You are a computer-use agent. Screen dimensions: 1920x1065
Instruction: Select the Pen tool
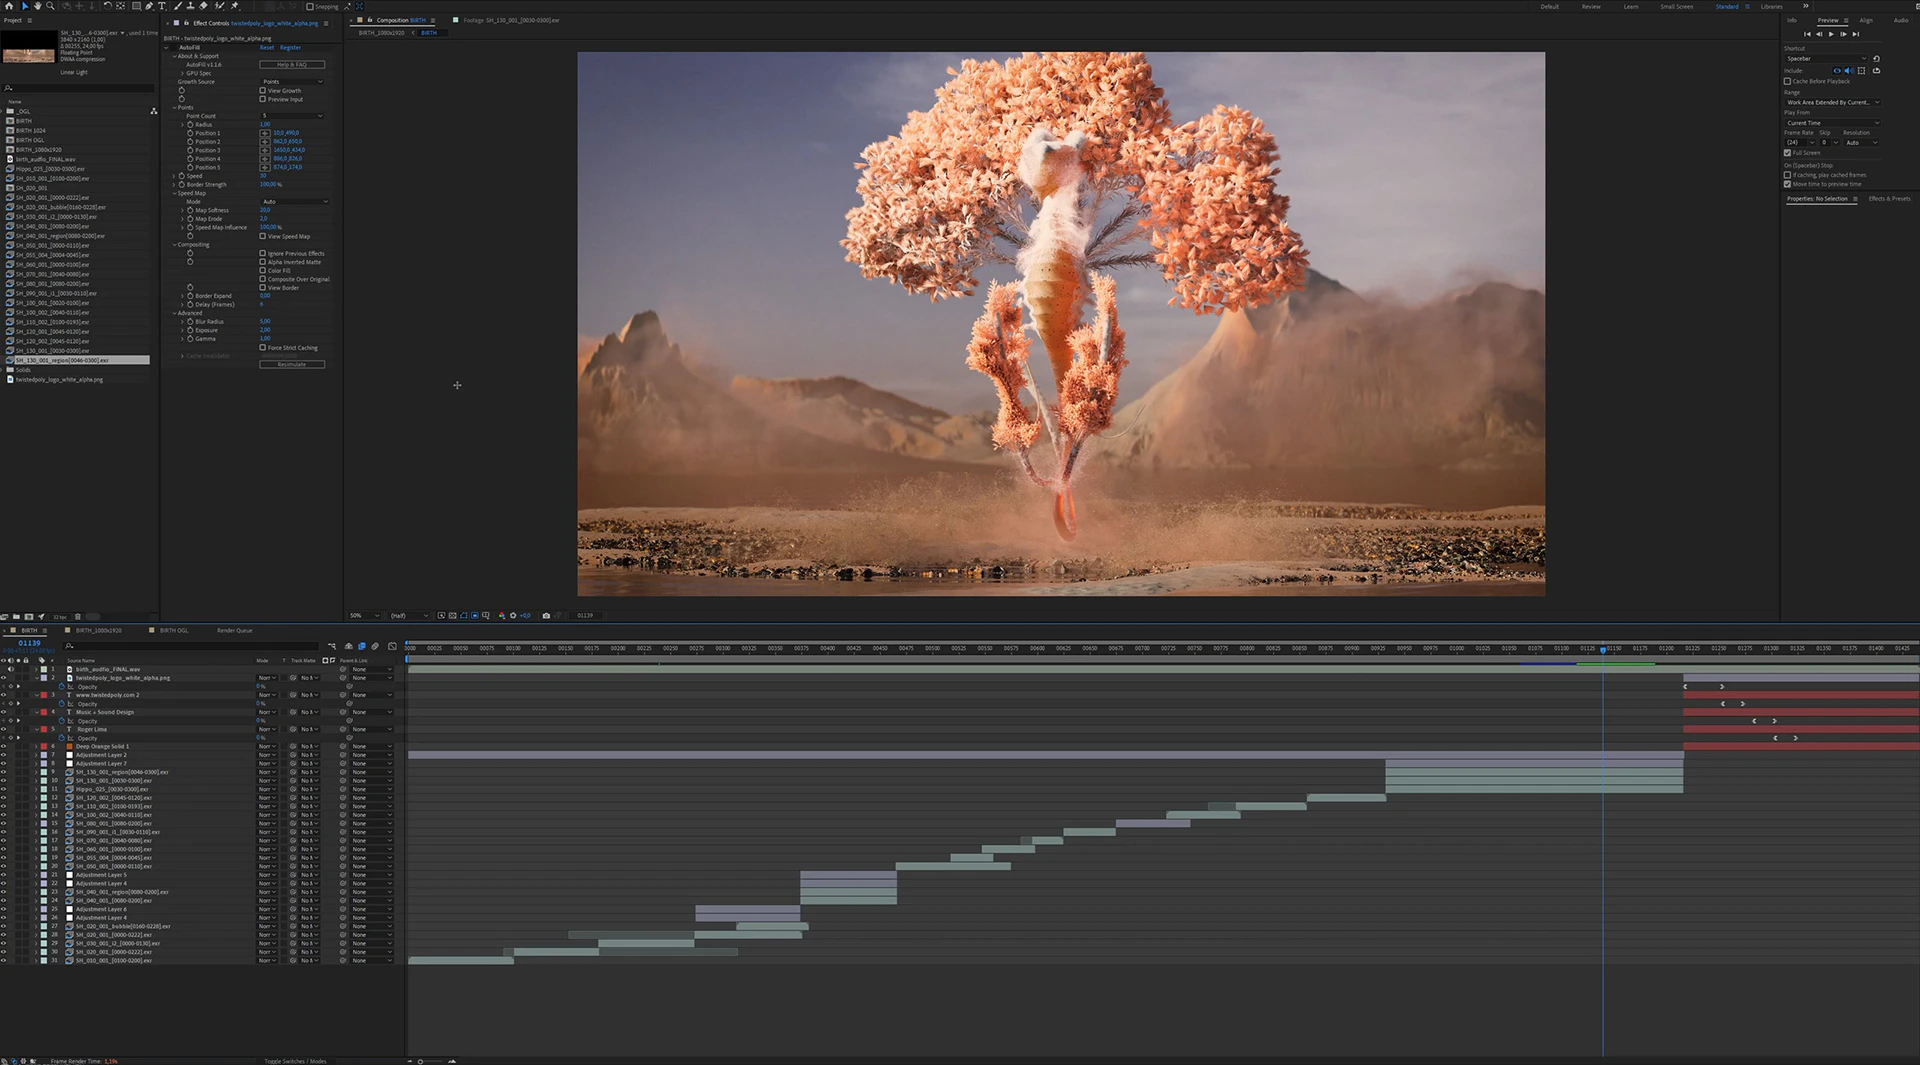pos(149,6)
